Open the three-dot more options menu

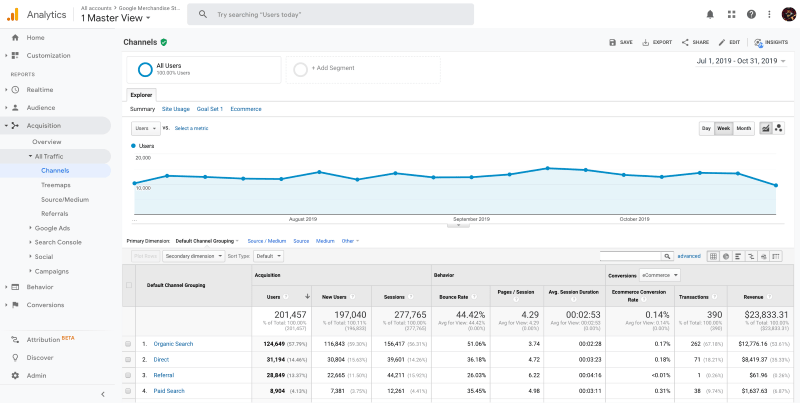[769, 14]
